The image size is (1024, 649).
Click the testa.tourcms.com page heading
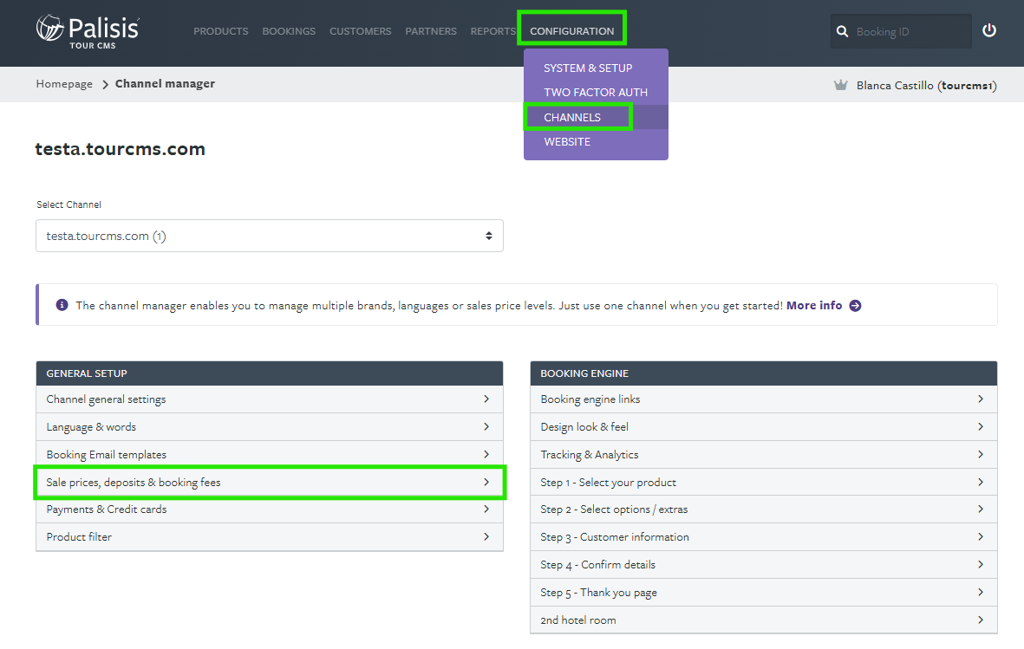tap(120, 149)
